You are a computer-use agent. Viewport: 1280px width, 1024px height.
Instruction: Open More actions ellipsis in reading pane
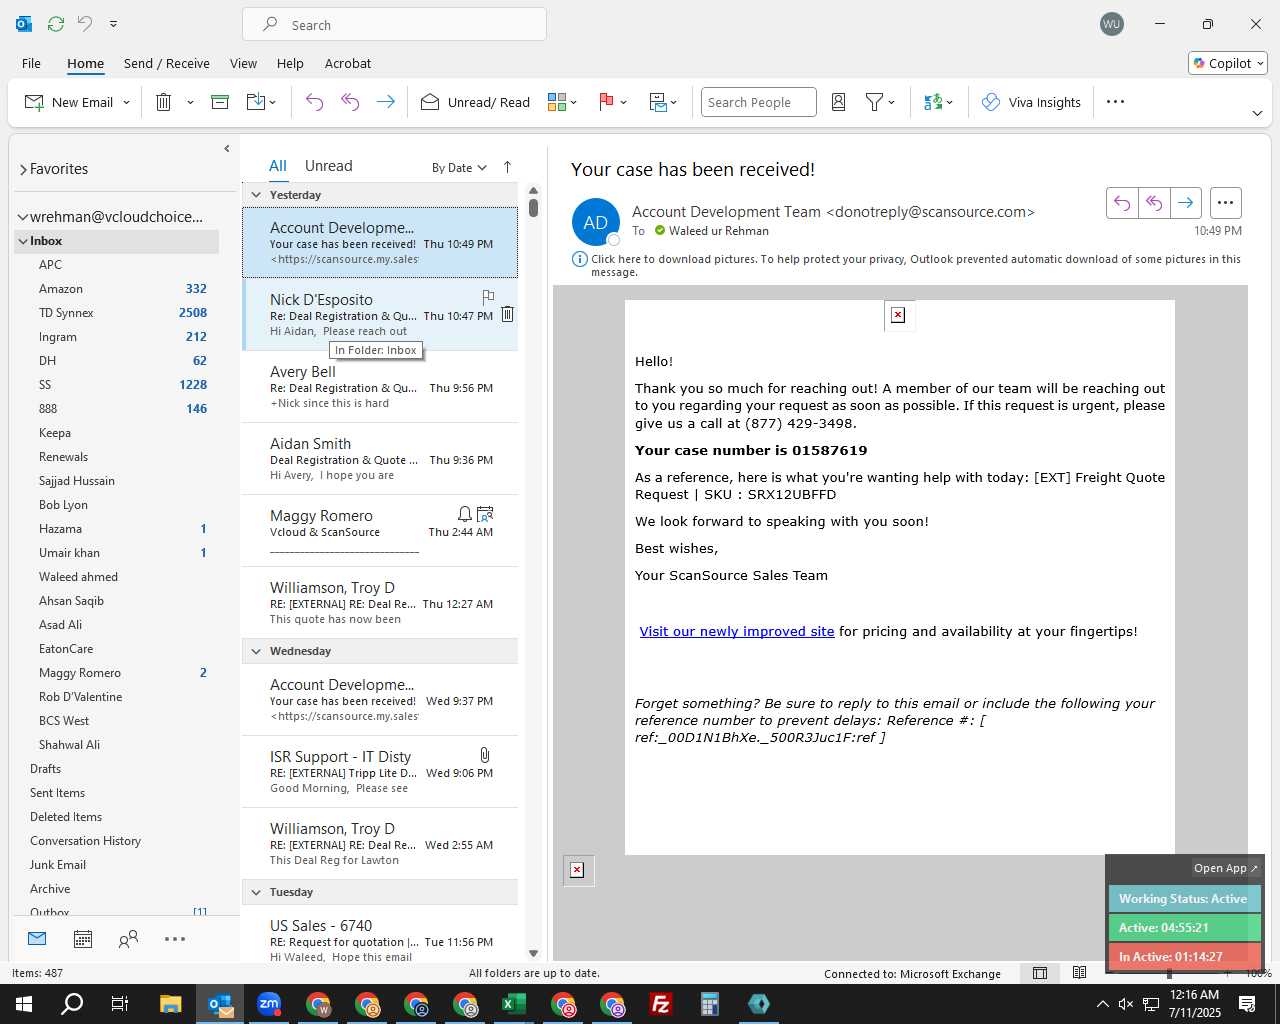pyautogui.click(x=1225, y=203)
